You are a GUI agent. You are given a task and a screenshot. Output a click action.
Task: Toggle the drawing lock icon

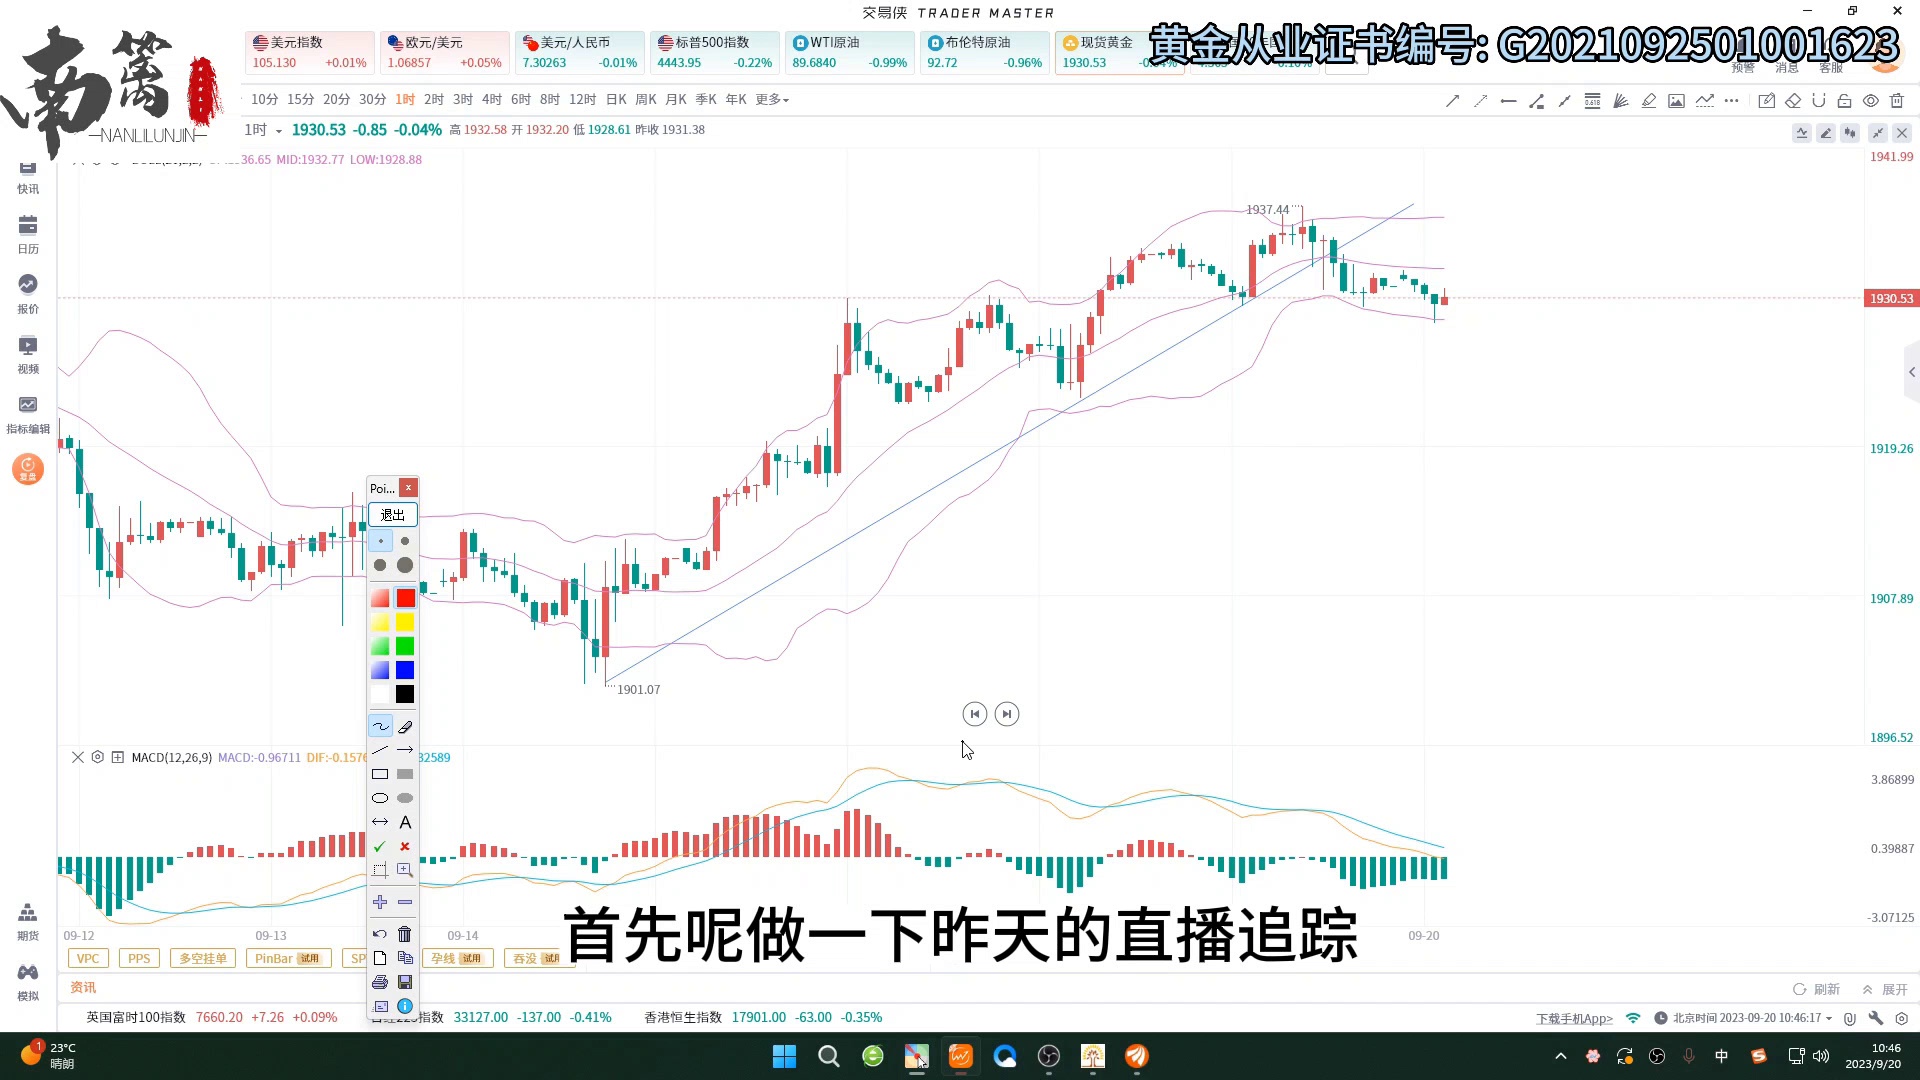(1844, 101)
